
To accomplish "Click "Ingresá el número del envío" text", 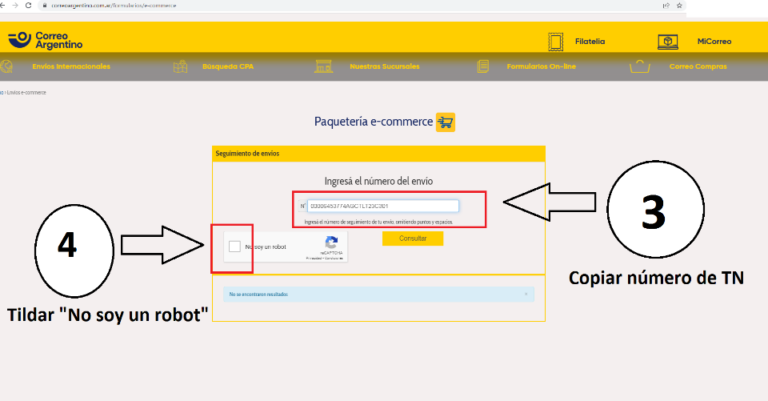I will pyautogui.click(x=379, y=181).
